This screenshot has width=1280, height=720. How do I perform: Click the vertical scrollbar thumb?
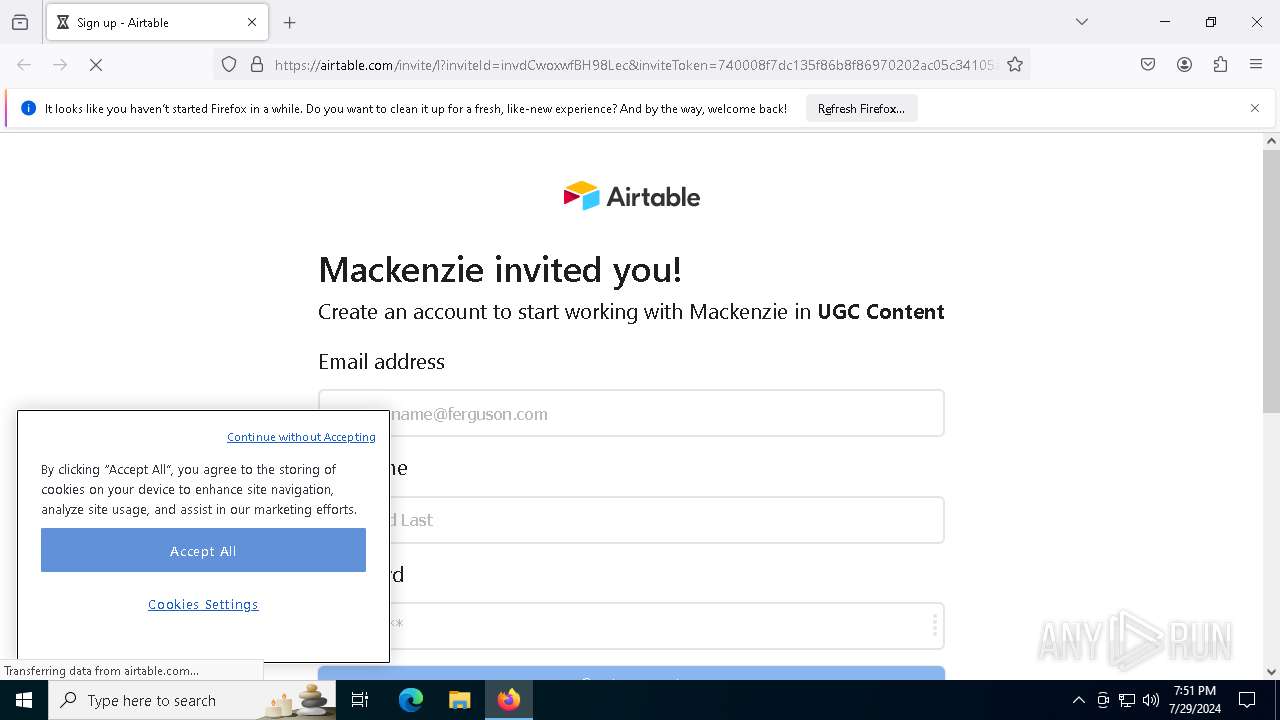point(1271,281)
